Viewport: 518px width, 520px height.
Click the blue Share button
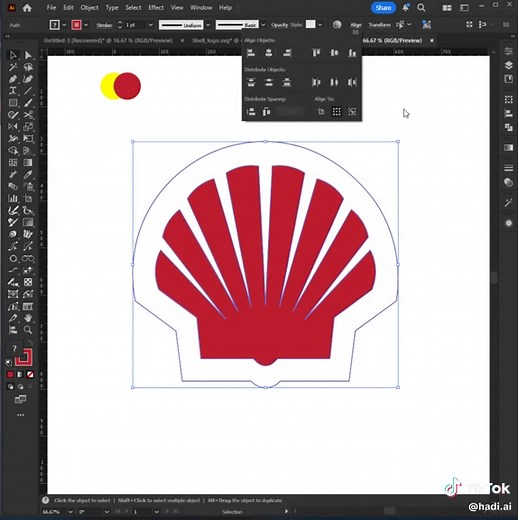[383, 8]
